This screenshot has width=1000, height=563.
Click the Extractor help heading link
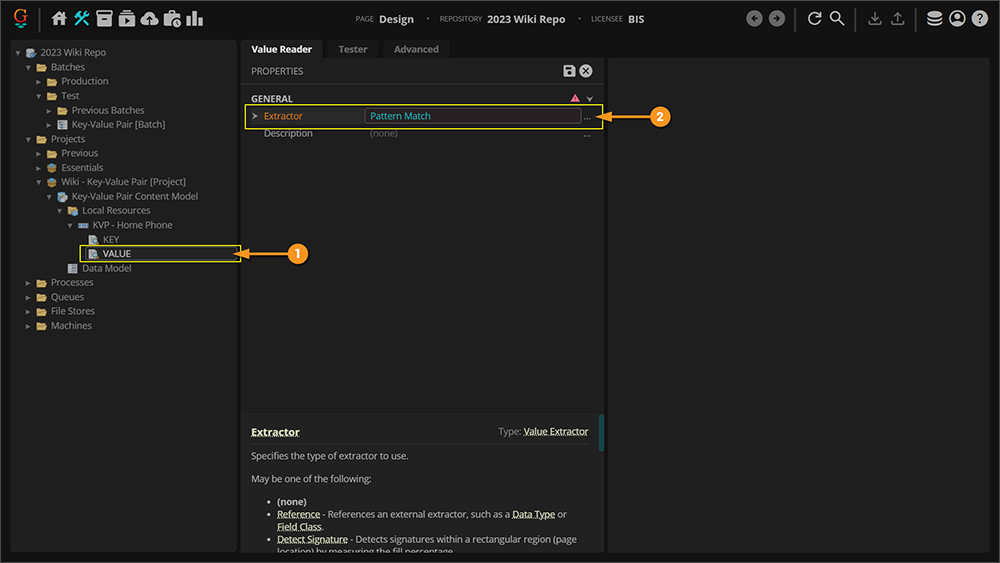click(275, 432)
